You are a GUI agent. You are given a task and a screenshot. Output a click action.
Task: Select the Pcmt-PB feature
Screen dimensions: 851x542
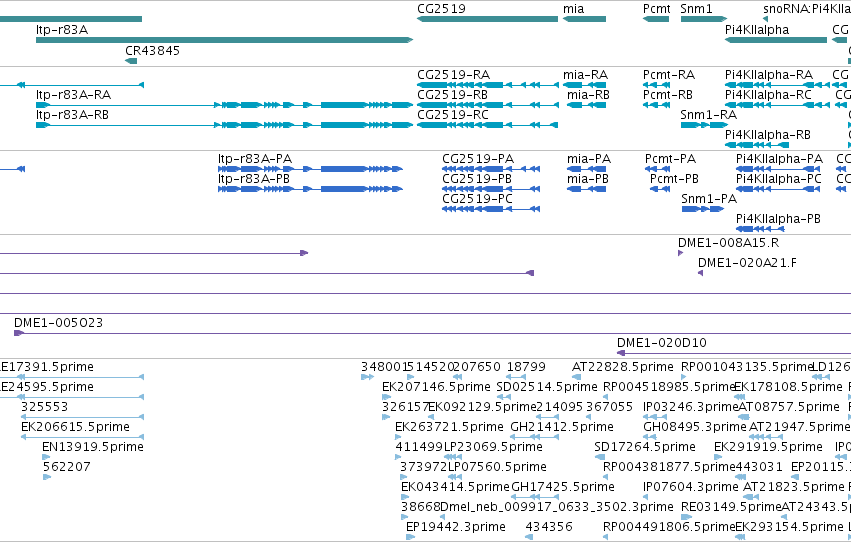coord(659,189)
